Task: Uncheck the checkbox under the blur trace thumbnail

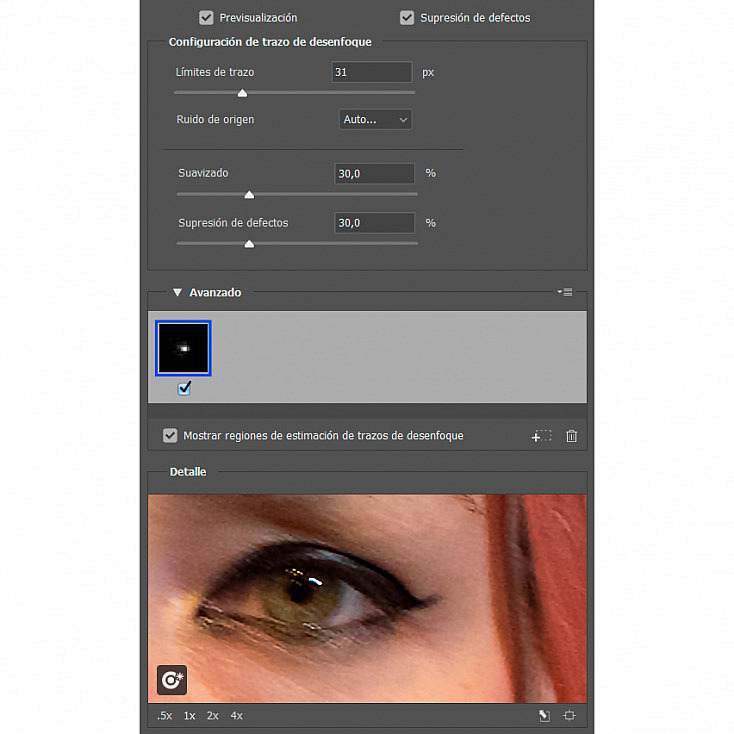Action: click(x=184, y=388)
